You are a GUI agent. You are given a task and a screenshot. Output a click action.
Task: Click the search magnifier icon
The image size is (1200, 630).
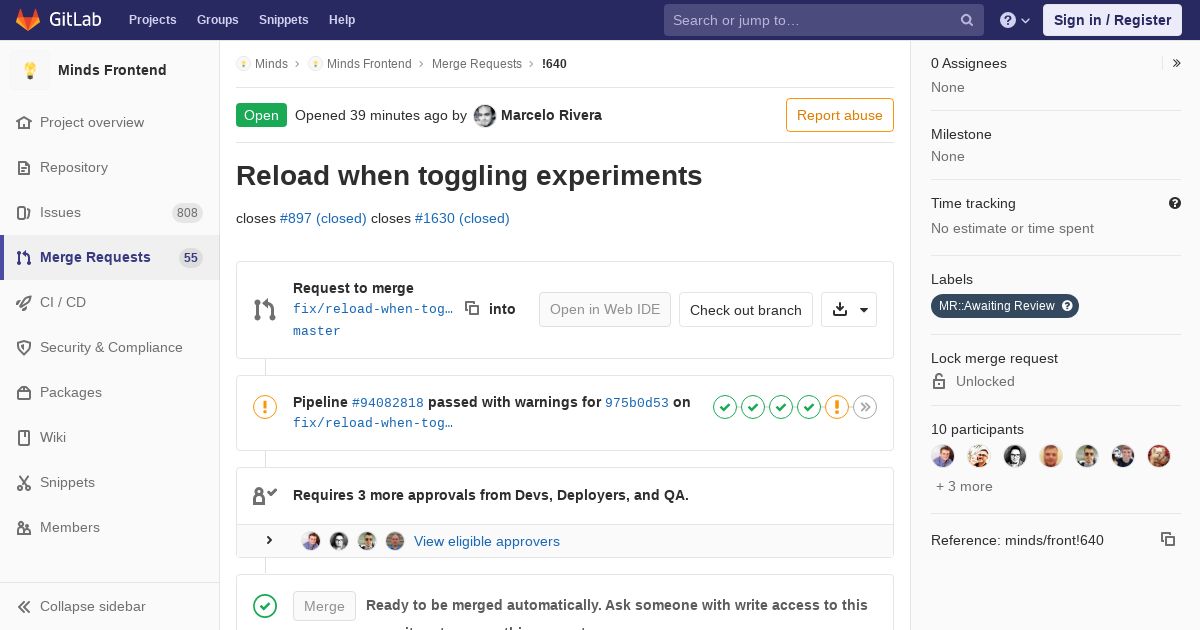(x=967, y=20)
